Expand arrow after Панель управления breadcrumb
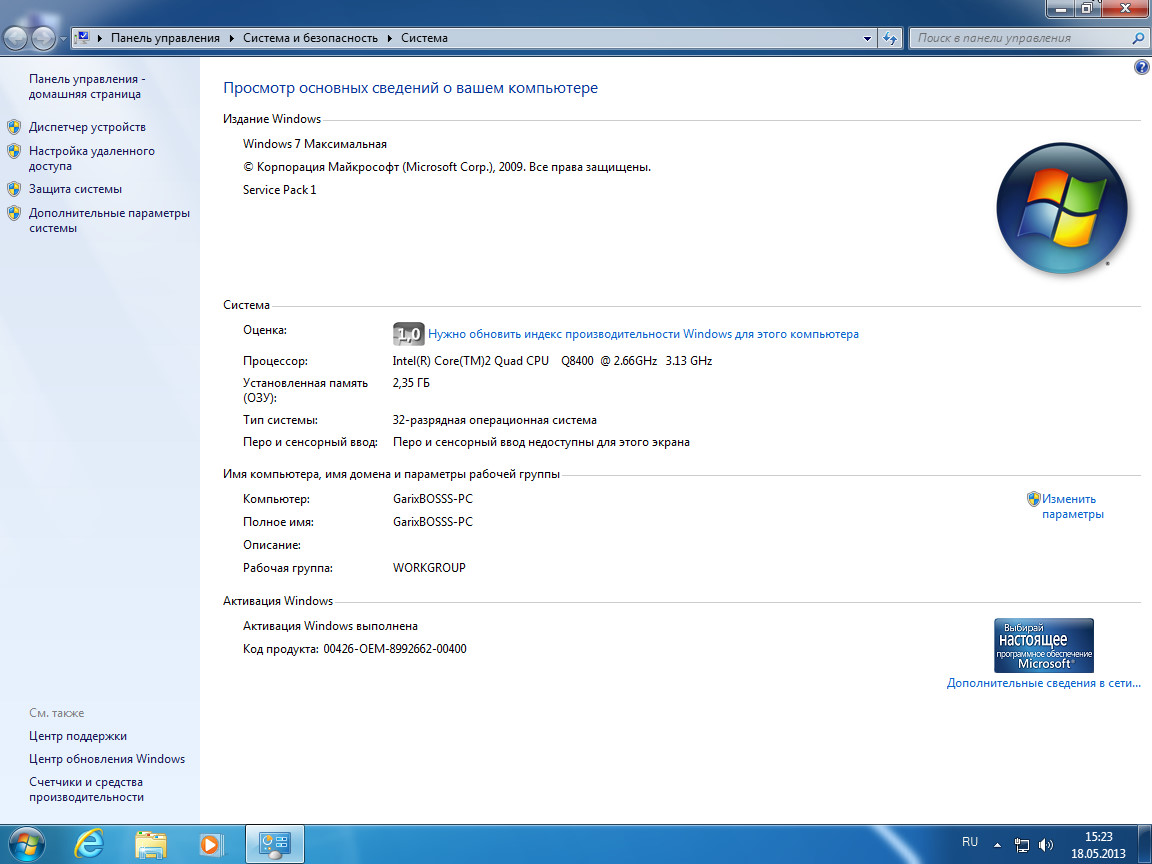 231,38
